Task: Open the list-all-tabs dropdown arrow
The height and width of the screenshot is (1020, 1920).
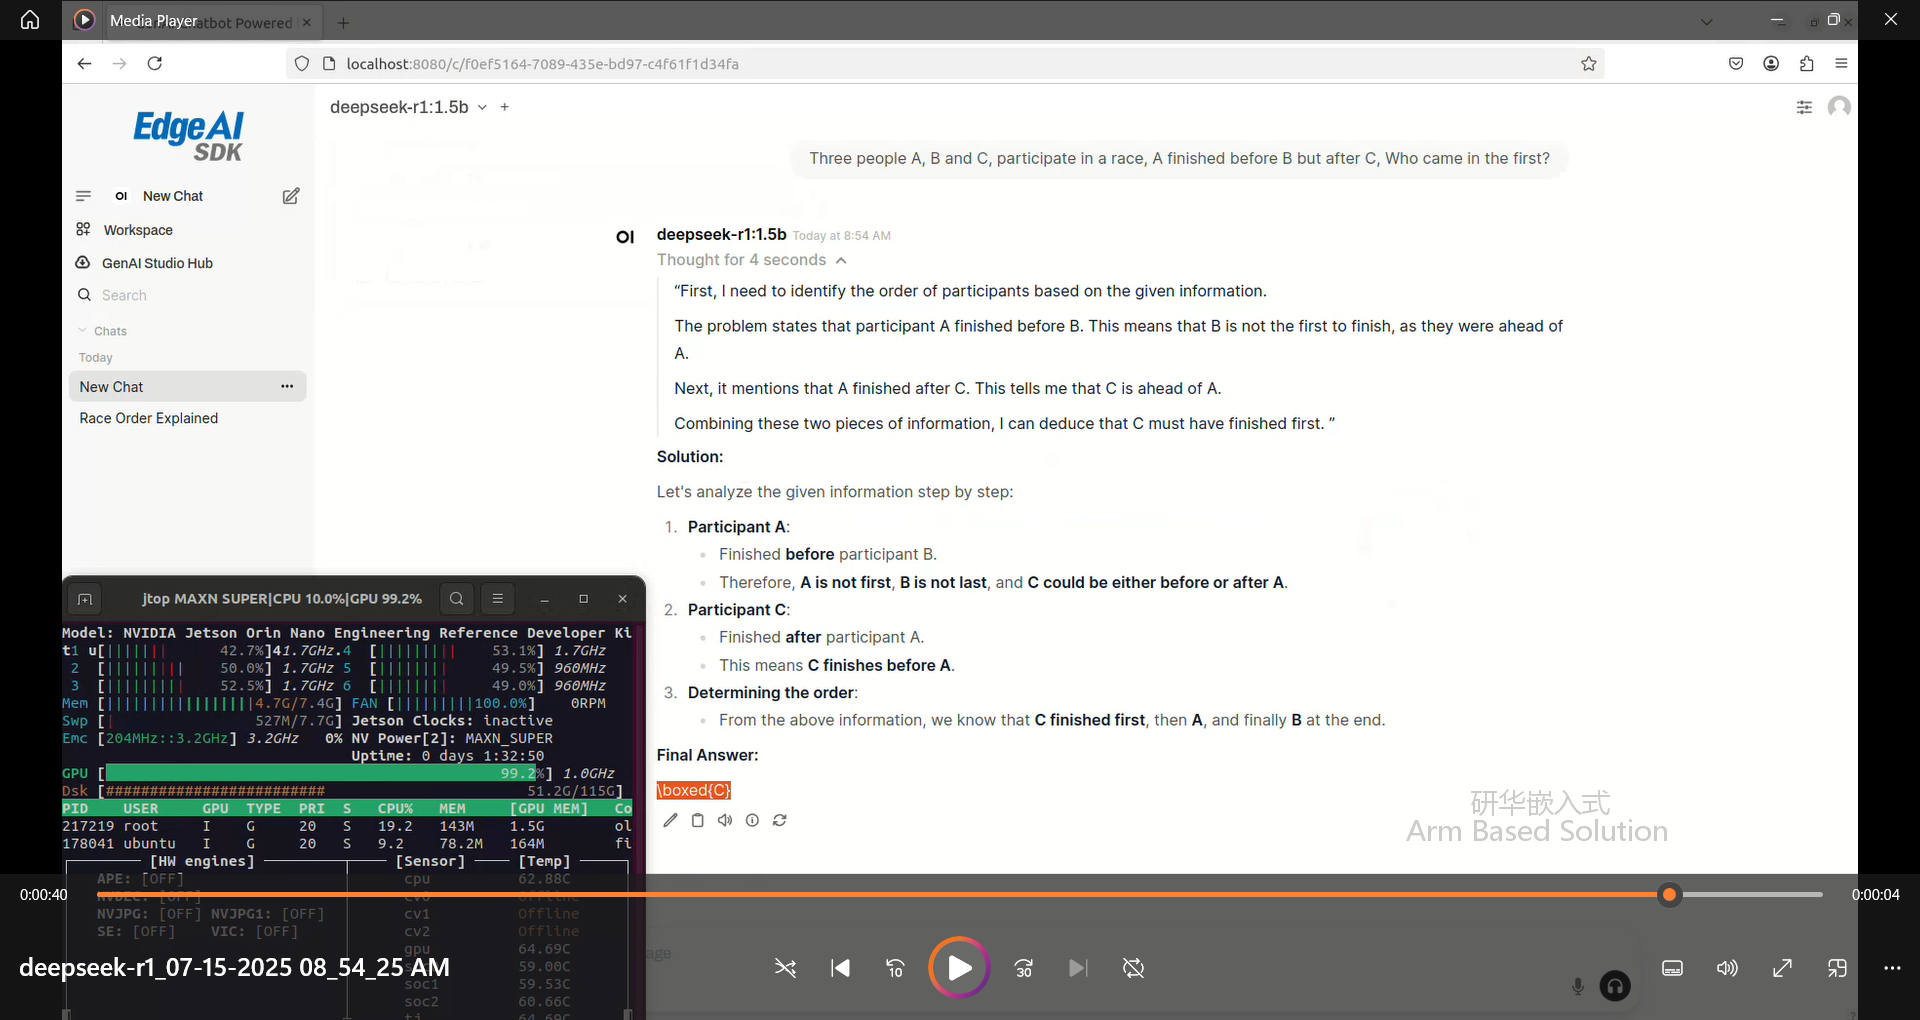Action: [1706, 22]
